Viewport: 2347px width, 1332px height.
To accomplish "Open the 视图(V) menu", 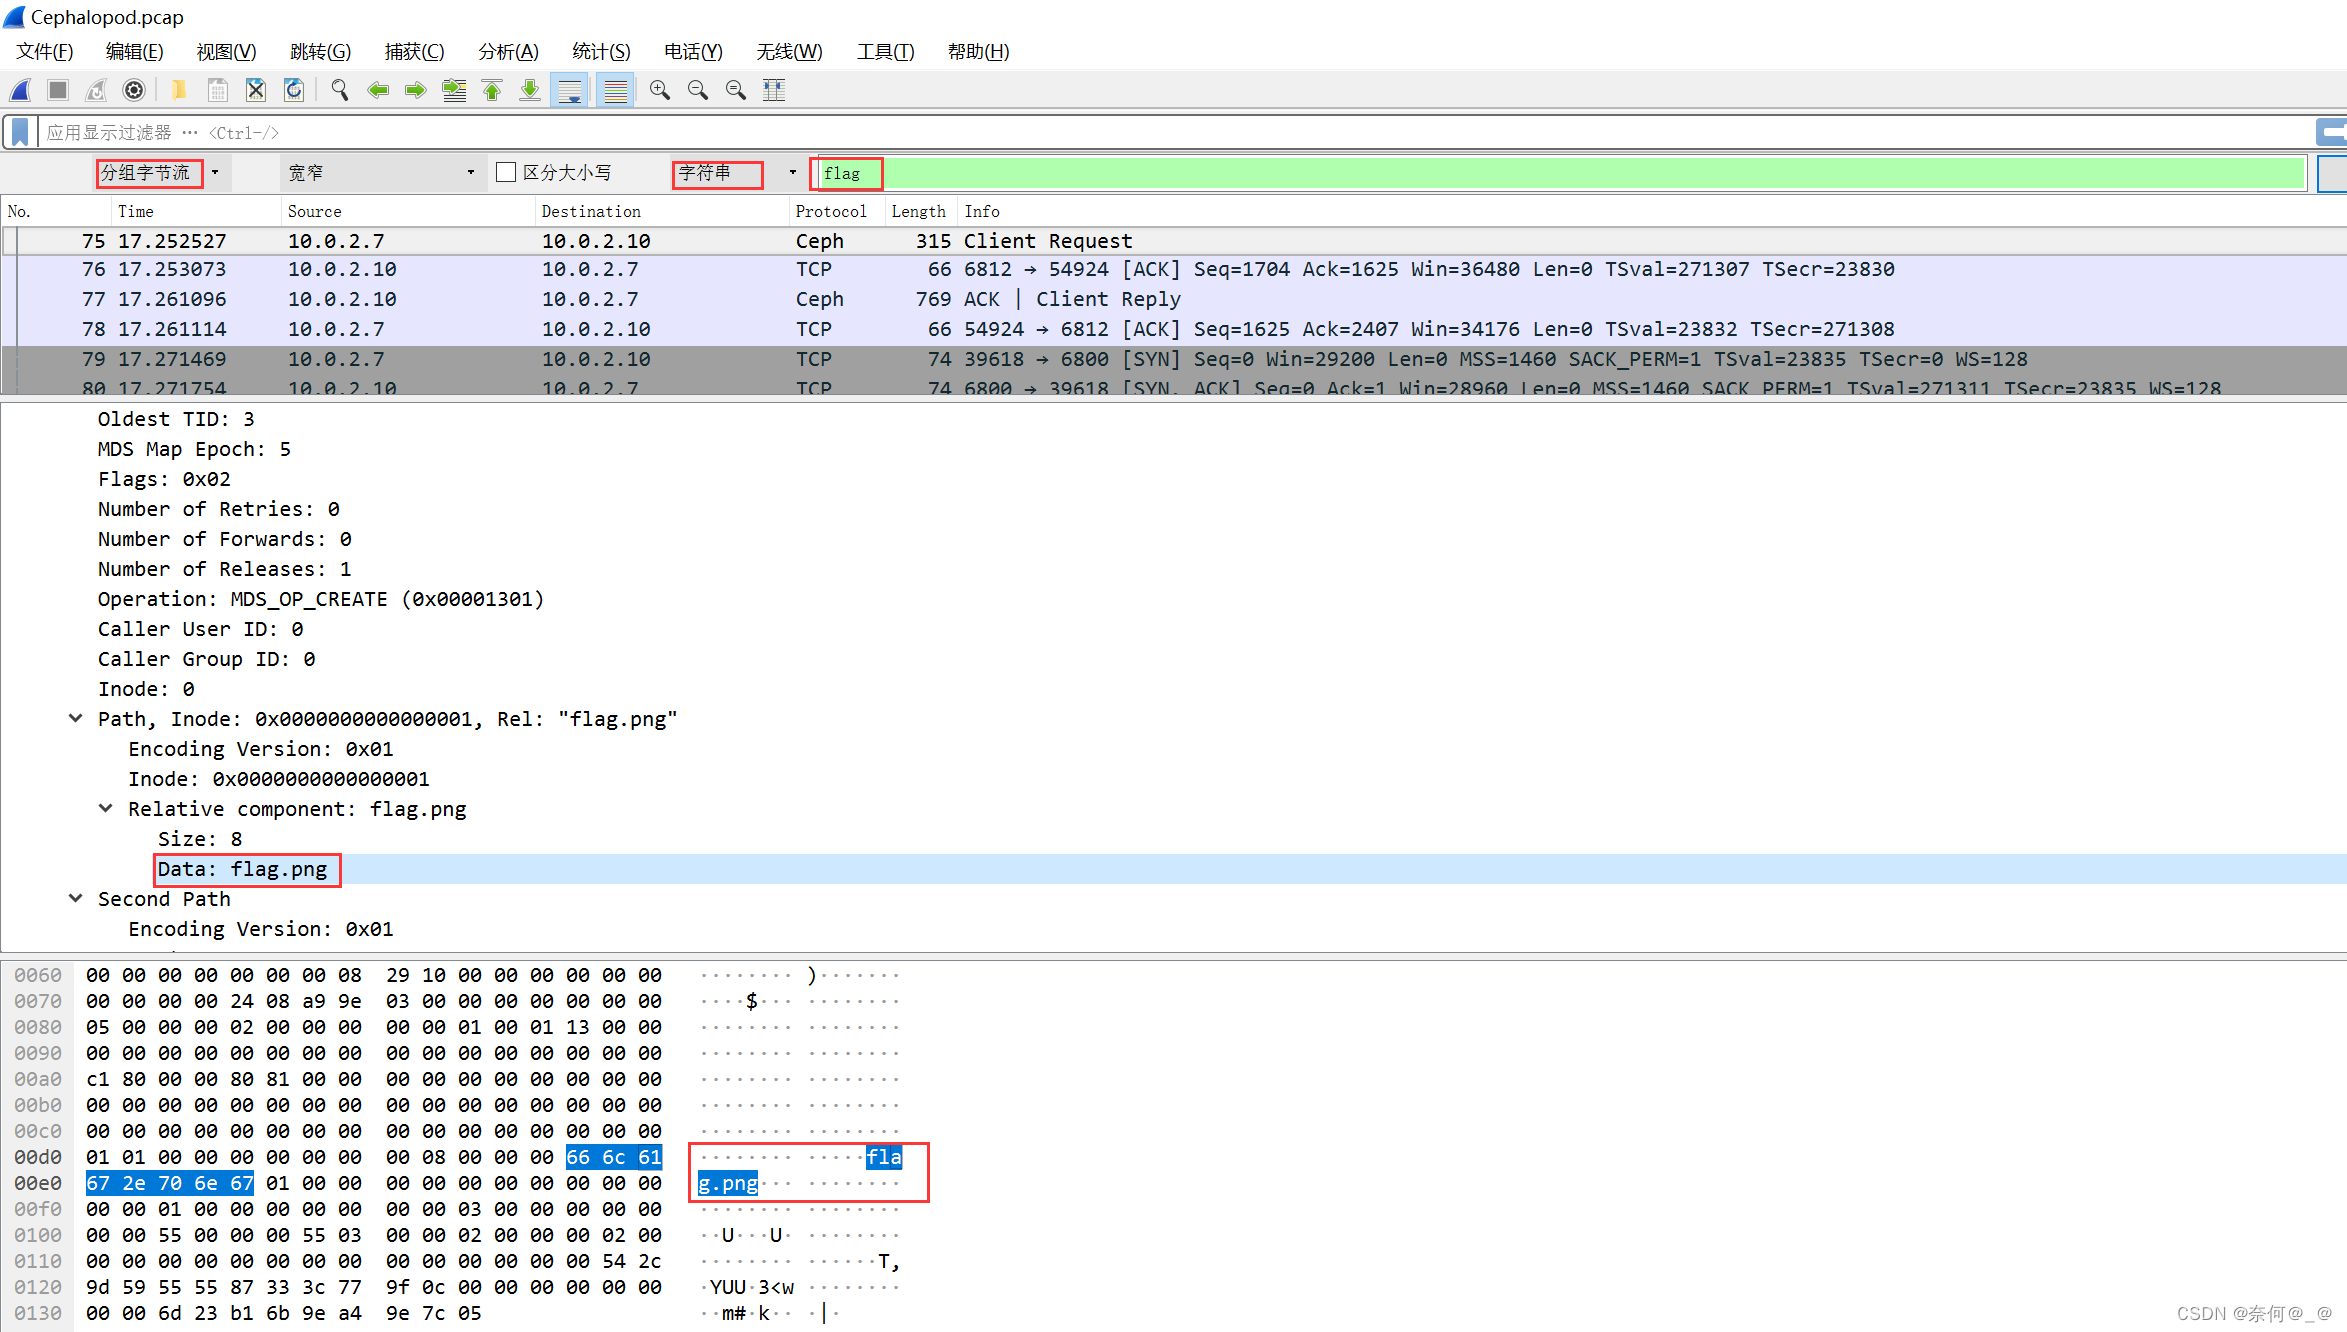I will (227, 51).
